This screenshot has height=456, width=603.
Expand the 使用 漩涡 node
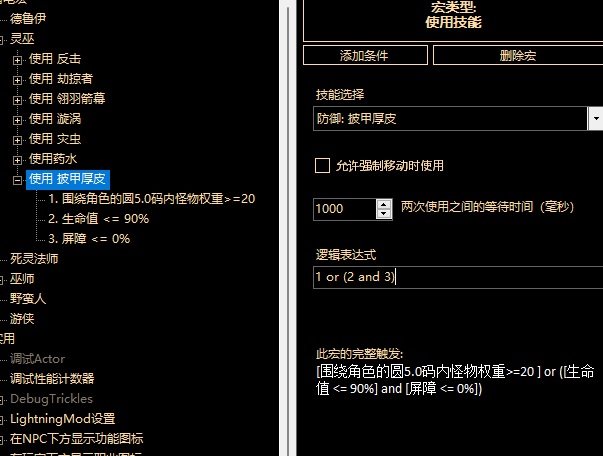18,119
